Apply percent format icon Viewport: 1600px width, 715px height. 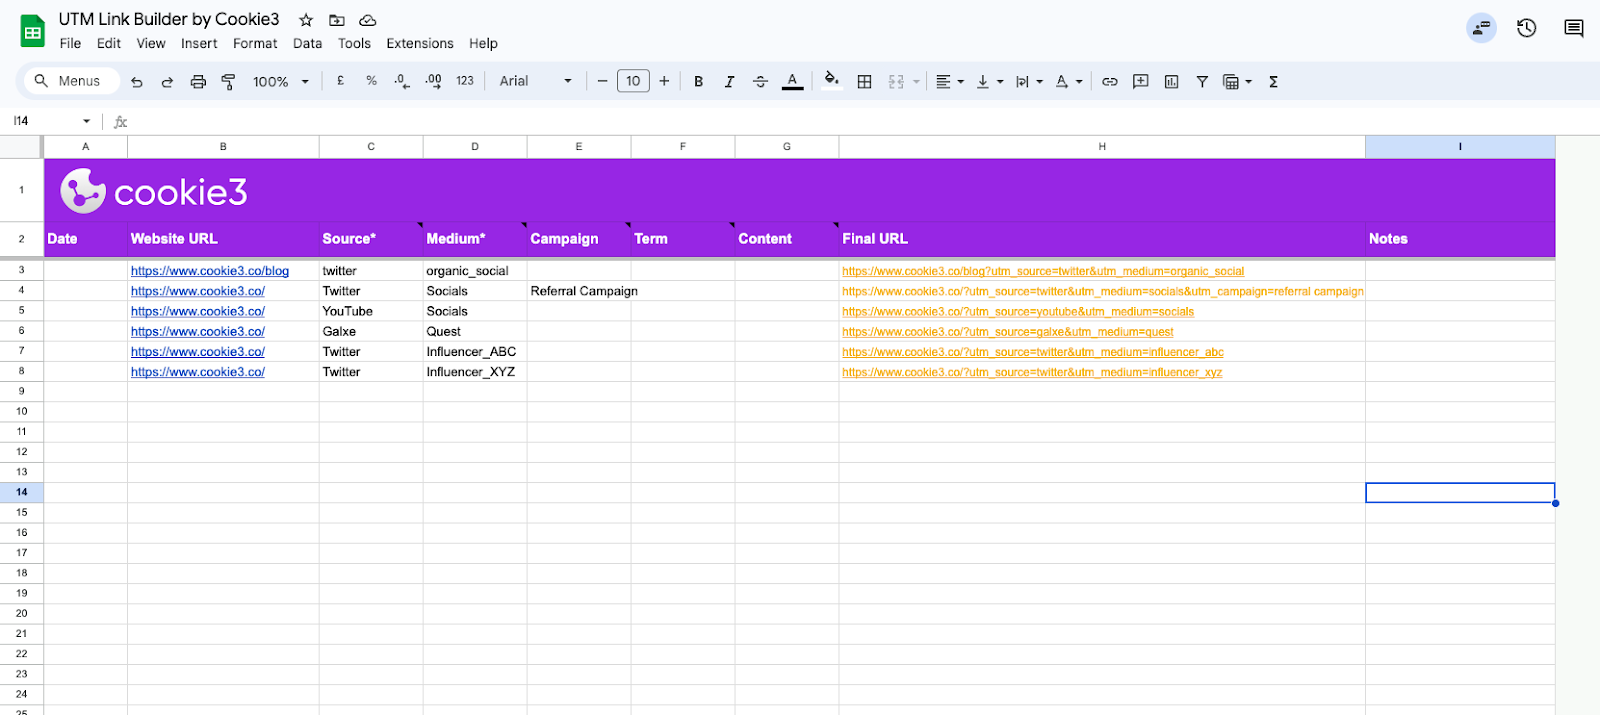(x=371, y=81)
